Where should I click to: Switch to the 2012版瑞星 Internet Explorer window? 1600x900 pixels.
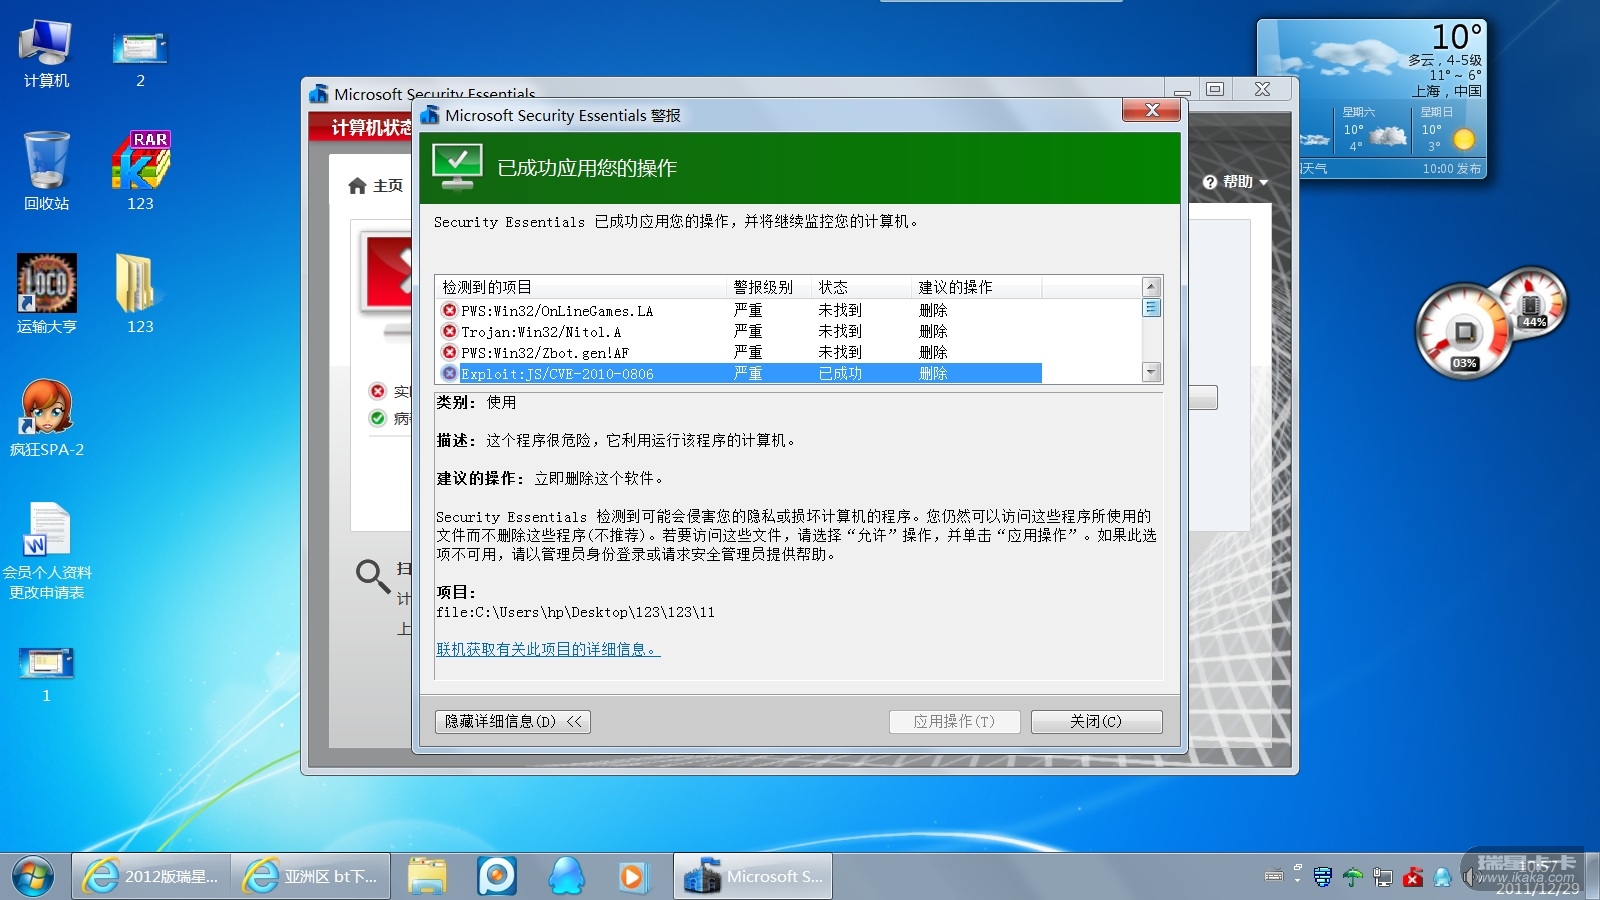coord(151,877)
